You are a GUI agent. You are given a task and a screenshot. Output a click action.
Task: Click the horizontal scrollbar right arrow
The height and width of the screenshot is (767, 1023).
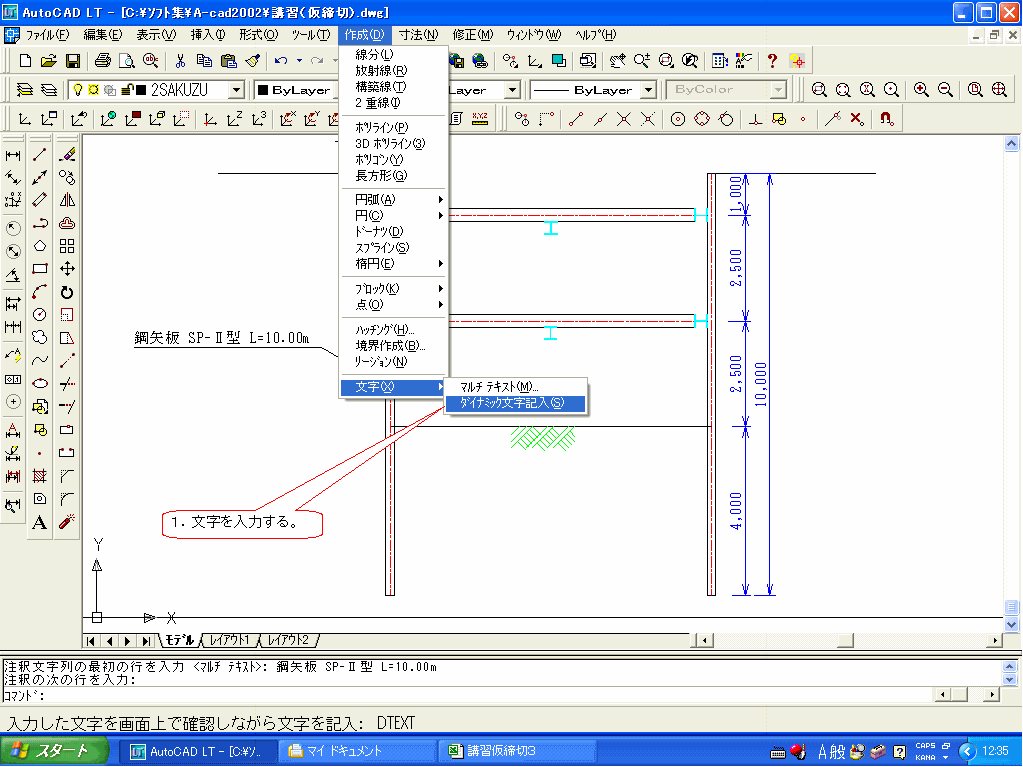994,640
